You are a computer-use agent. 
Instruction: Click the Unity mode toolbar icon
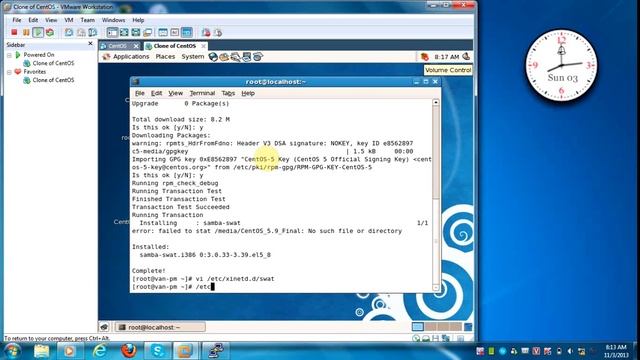136,32
